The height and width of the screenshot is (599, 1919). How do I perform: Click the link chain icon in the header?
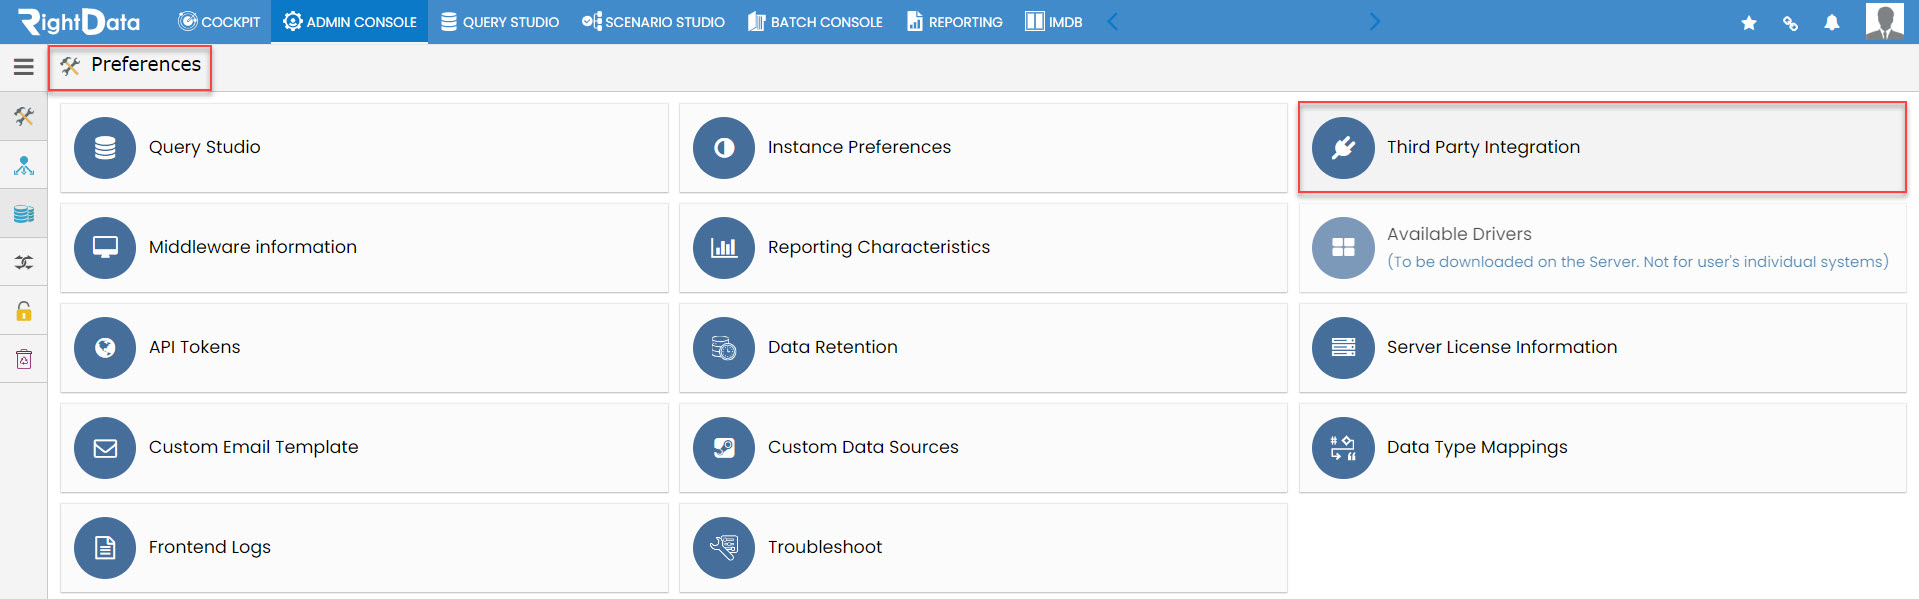point(1790,23)
